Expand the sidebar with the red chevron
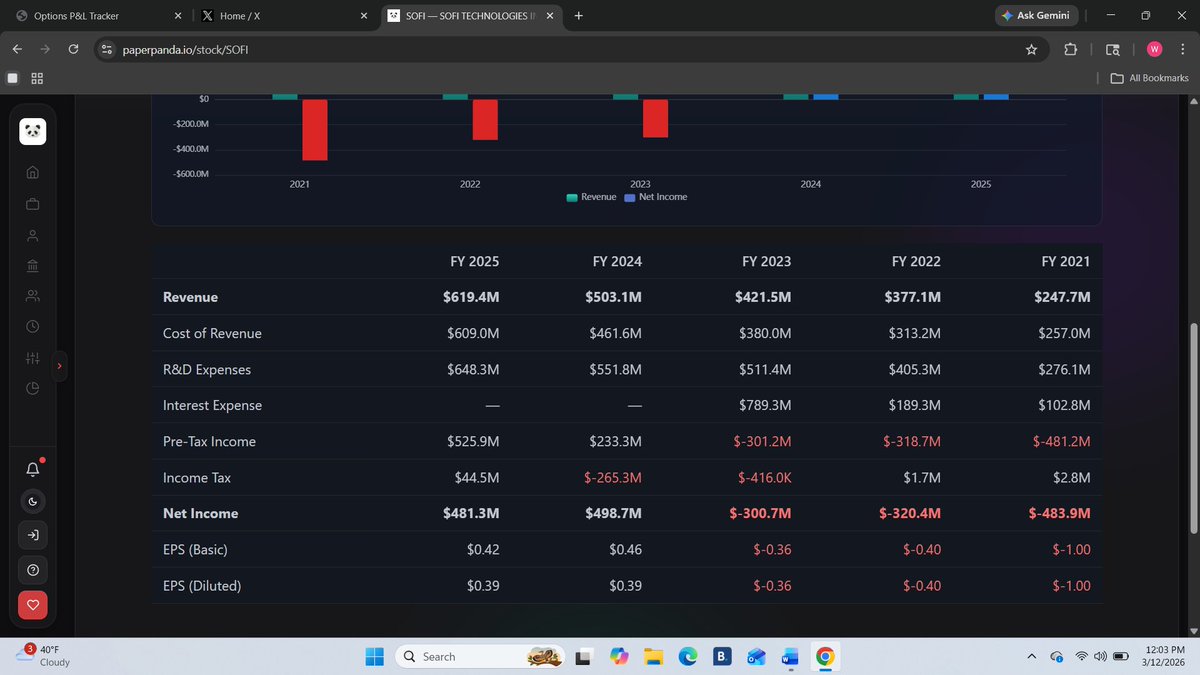 [59, 366]
